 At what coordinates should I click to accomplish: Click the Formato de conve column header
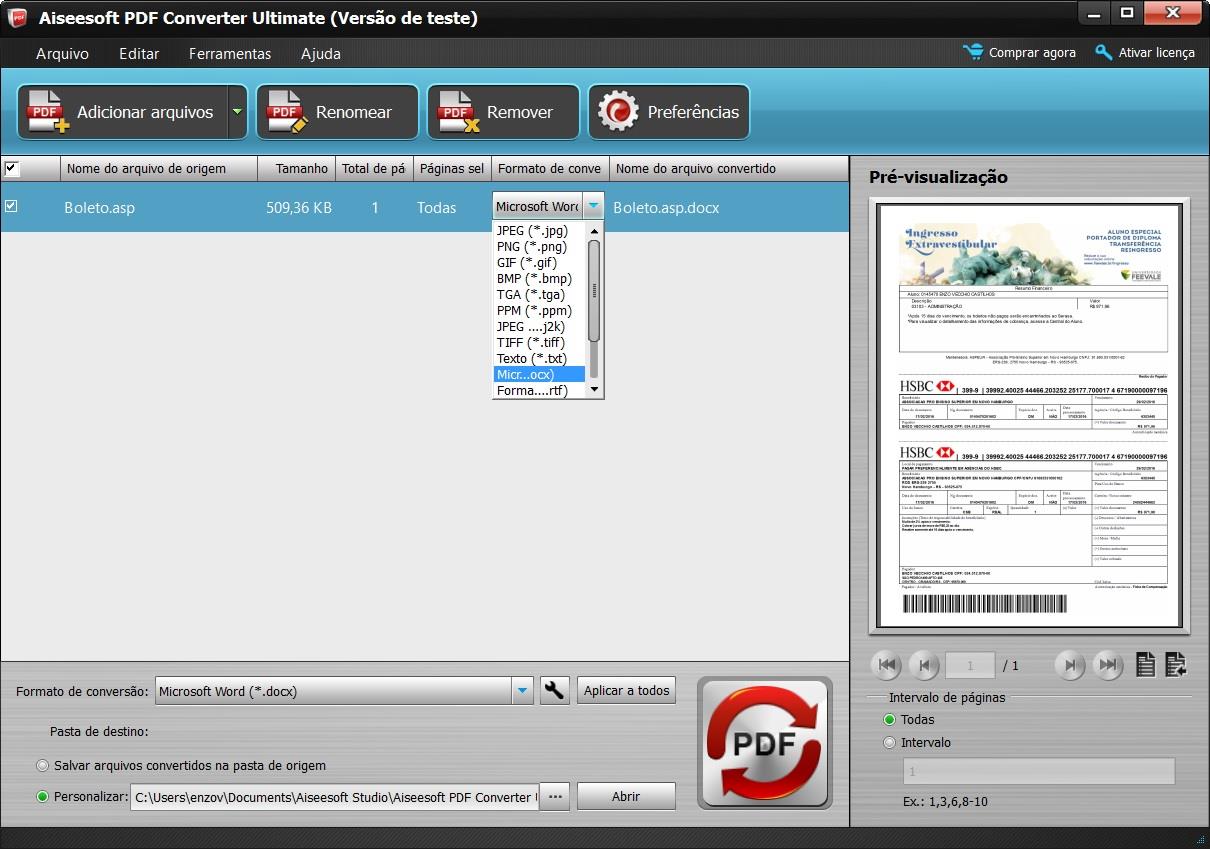coord(549,168)
